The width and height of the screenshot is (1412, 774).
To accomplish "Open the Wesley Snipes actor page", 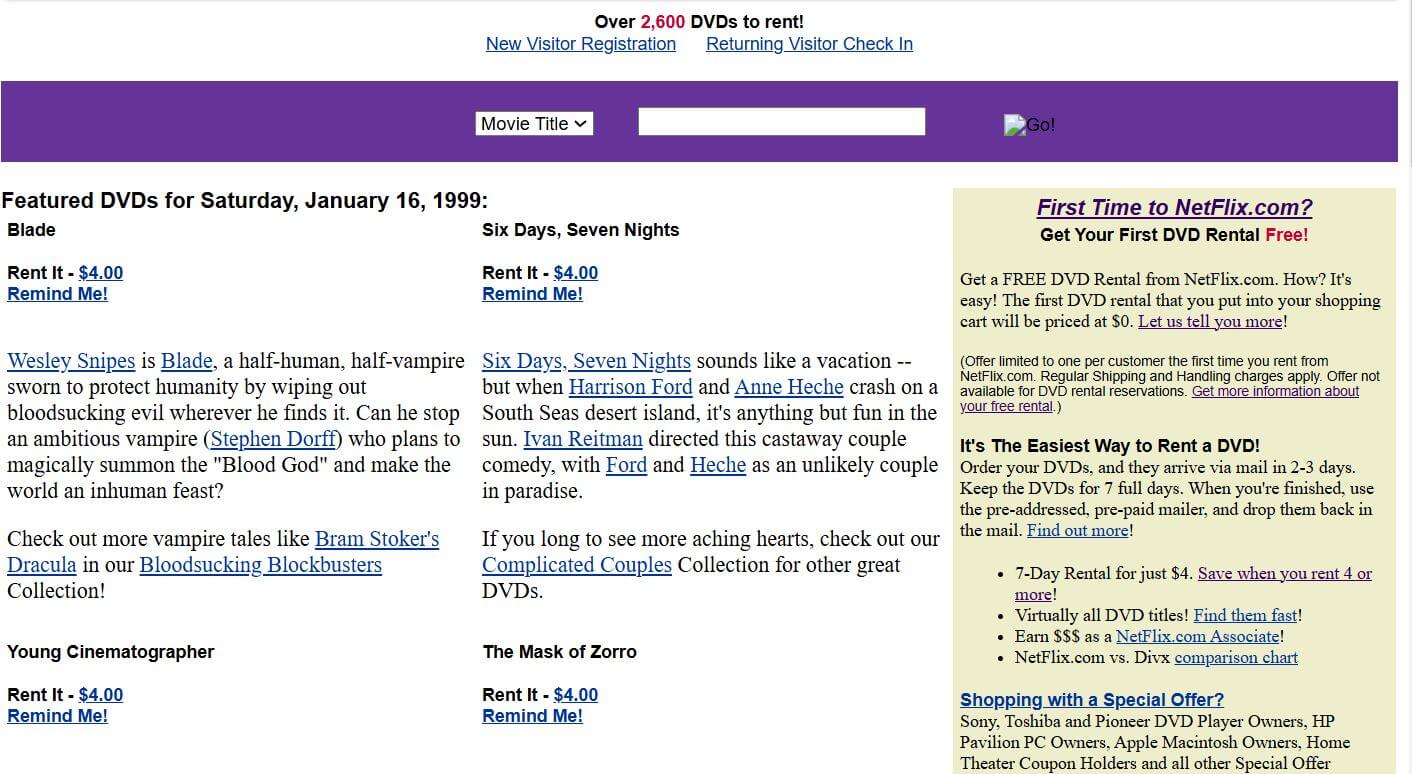I will point(70,360).
